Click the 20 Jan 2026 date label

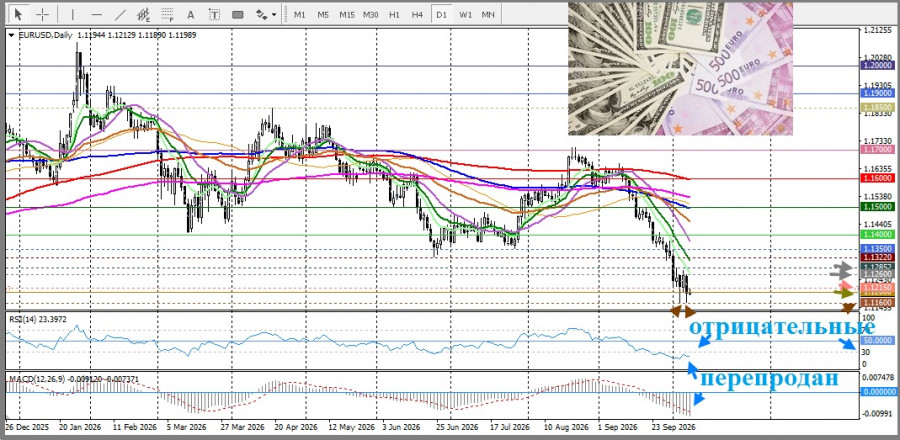pyautogui.click(x=80, y=428)
